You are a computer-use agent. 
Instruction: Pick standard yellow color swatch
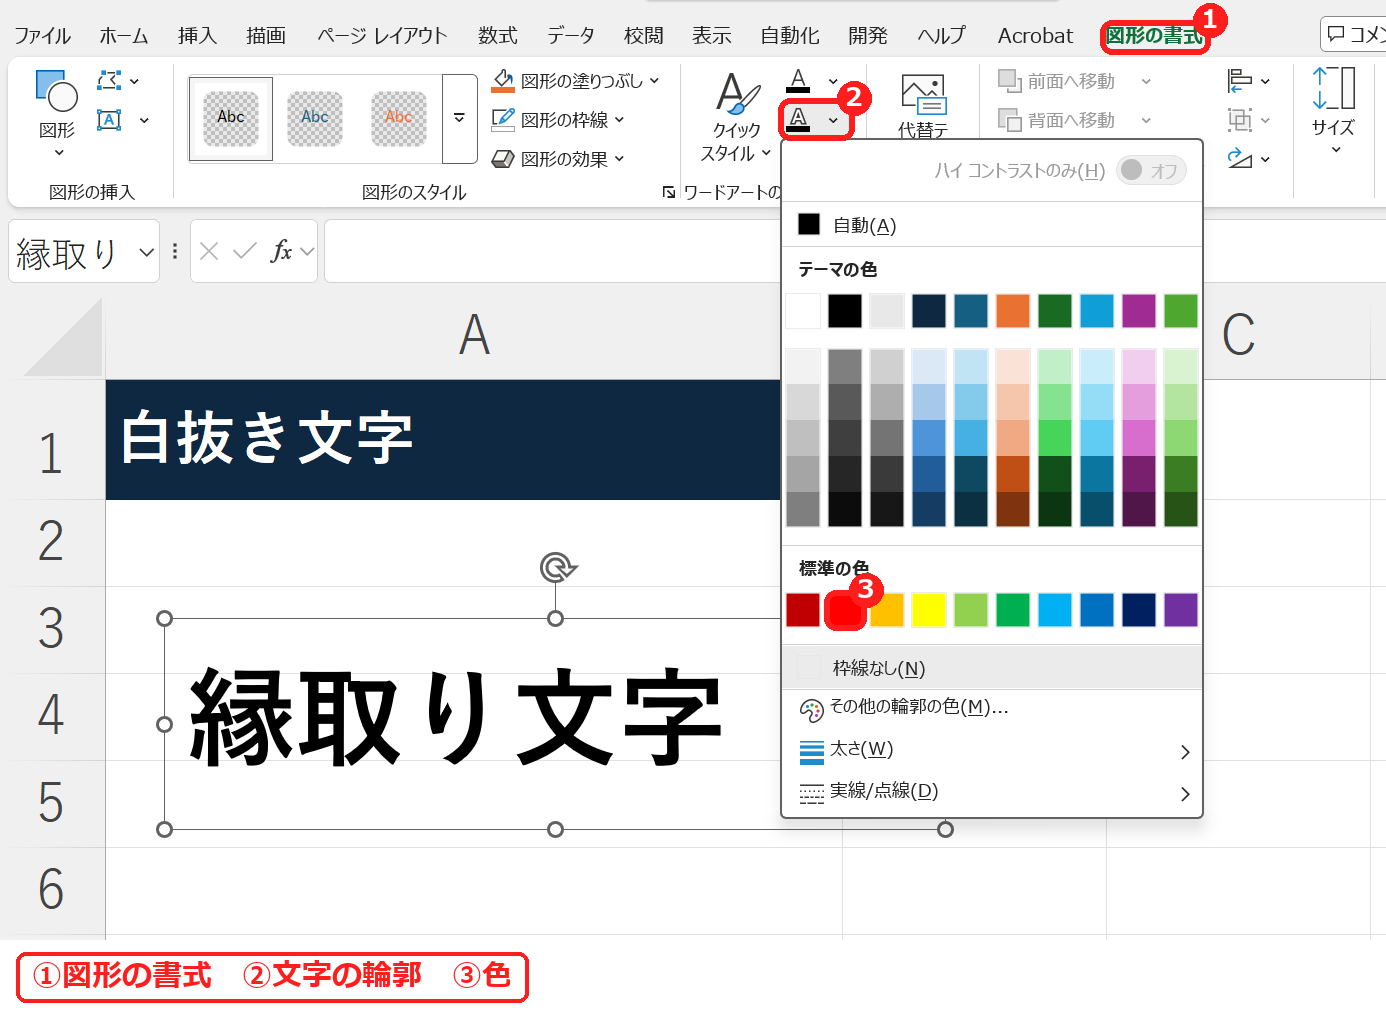pos(929,610)
